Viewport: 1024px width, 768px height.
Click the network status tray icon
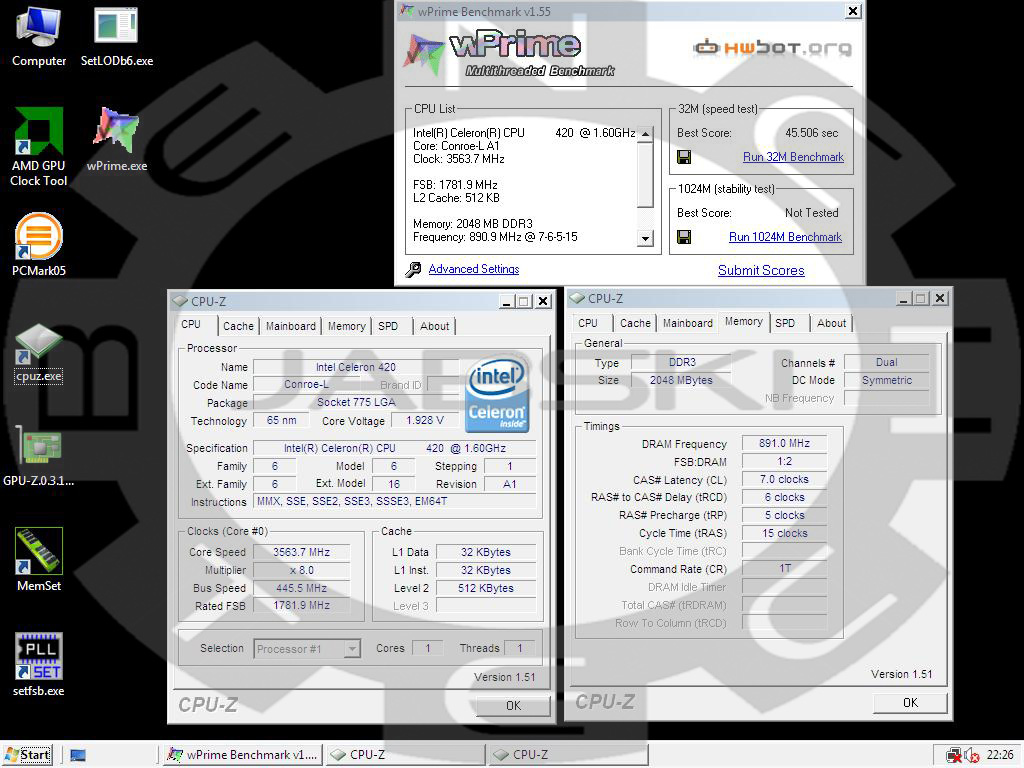click(953, 756)
